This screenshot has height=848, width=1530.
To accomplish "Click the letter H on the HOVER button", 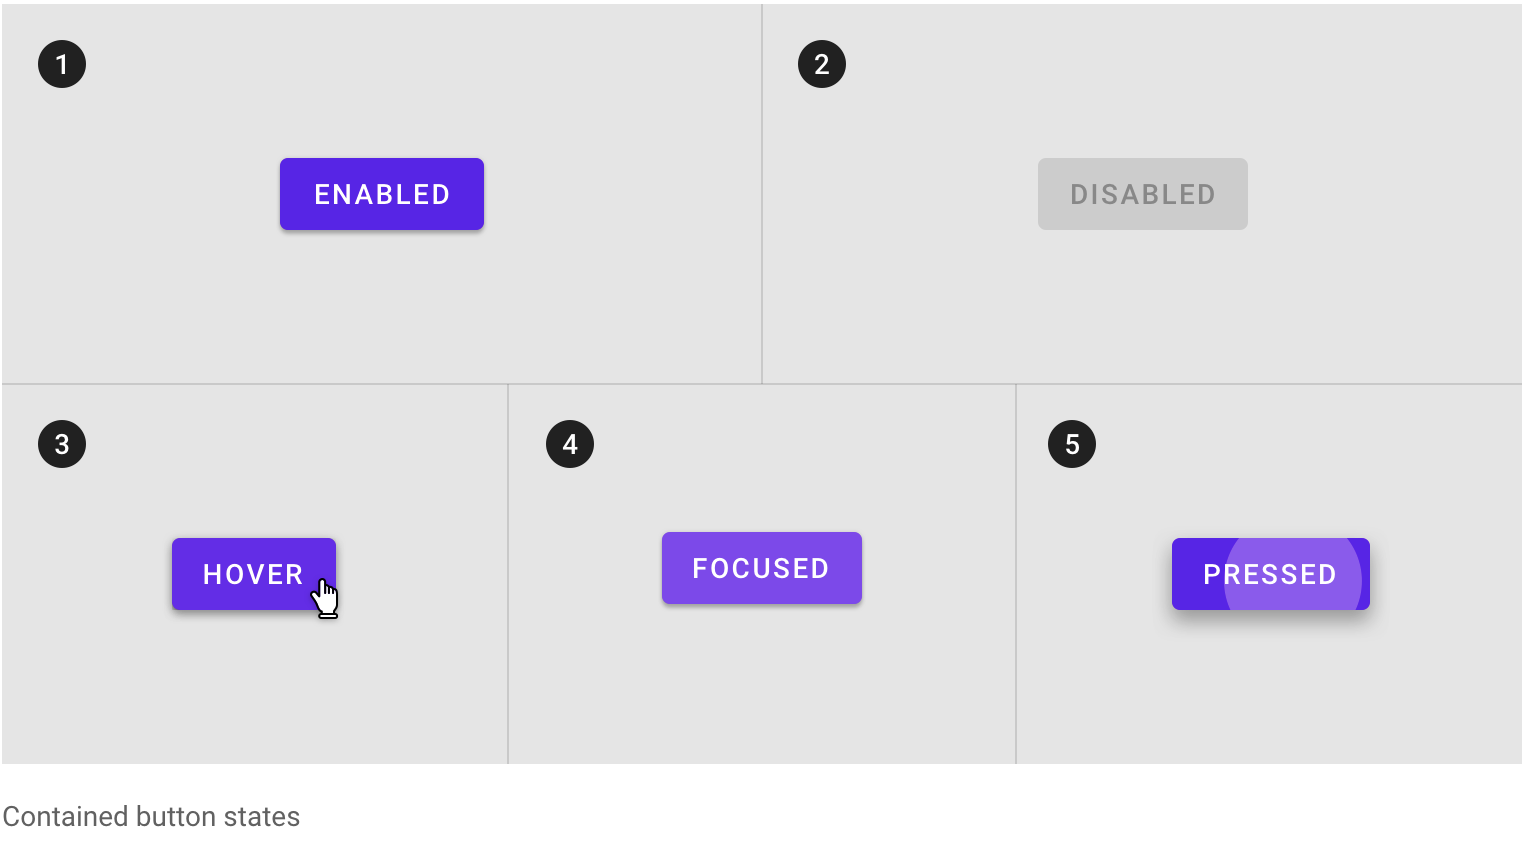I will click(x=212, y=575).
